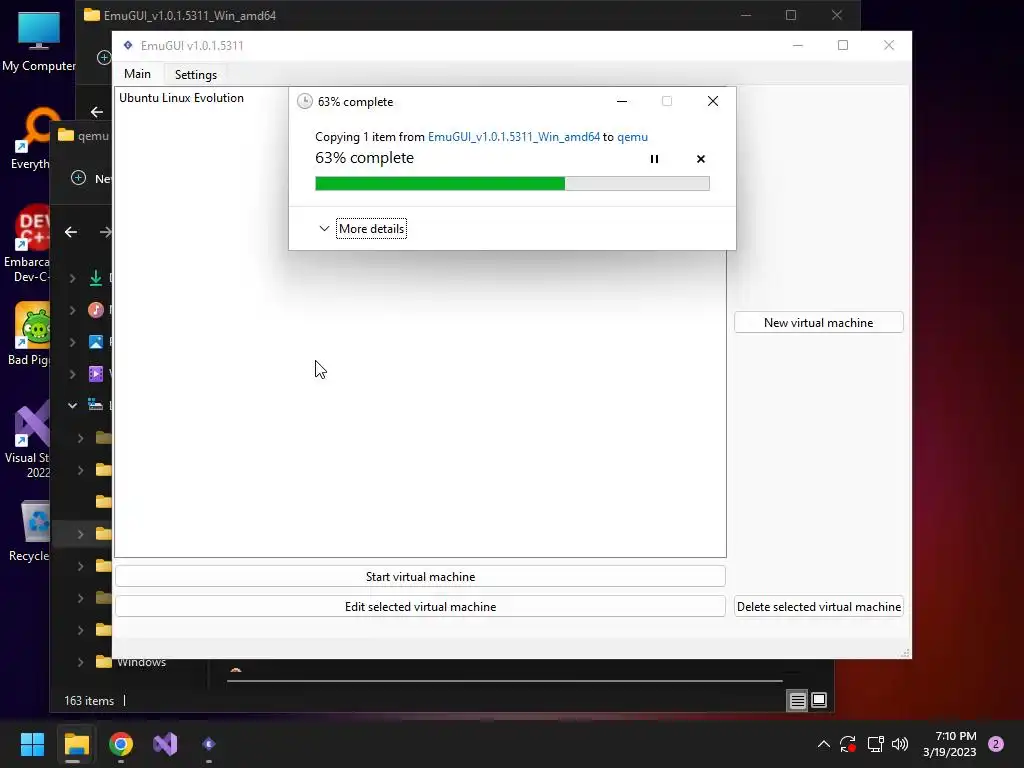Click Start virtual machine button
Screen dimensions: 1024x768
[421, 577]
